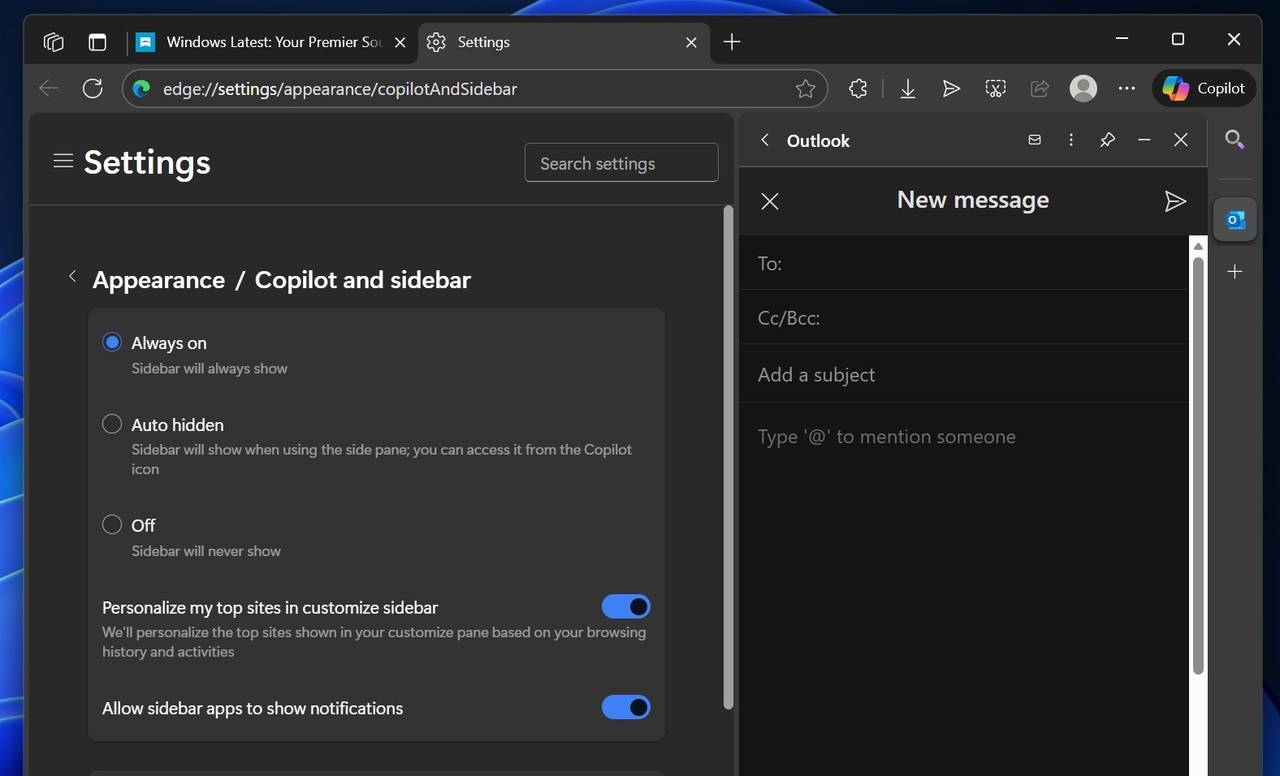
Task: Click the Outlook icon in sidebar
Action: [1235, 220]
